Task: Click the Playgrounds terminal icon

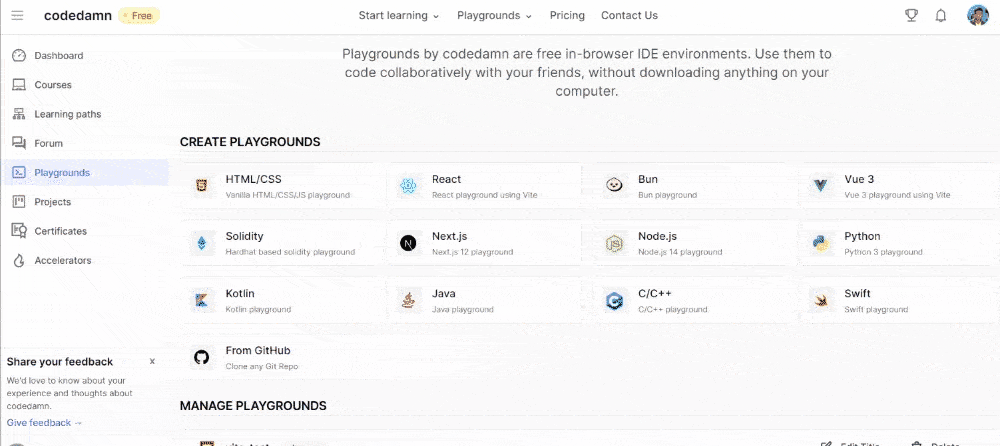Action: pos(18,173)
